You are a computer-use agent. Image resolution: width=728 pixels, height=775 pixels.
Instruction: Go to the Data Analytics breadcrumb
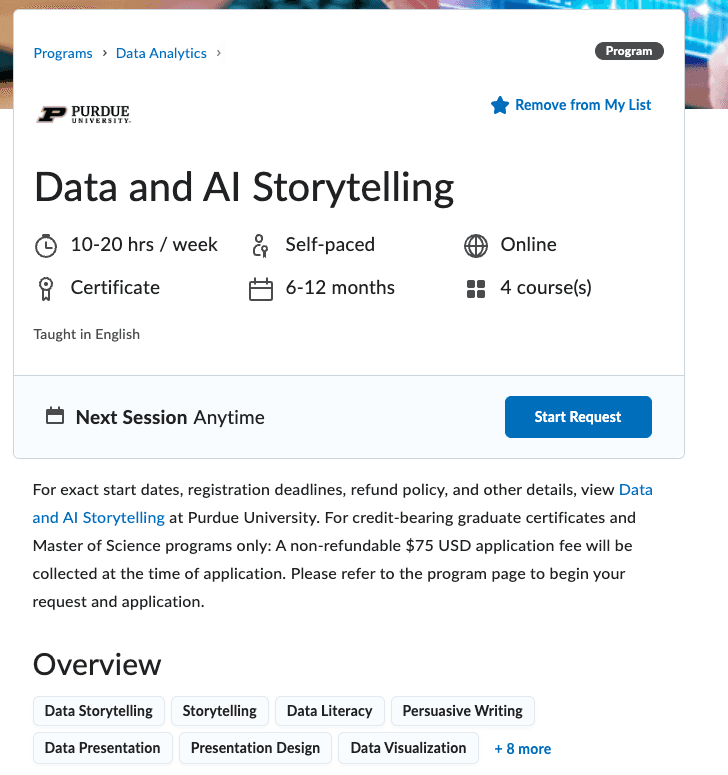click(161, 53)
